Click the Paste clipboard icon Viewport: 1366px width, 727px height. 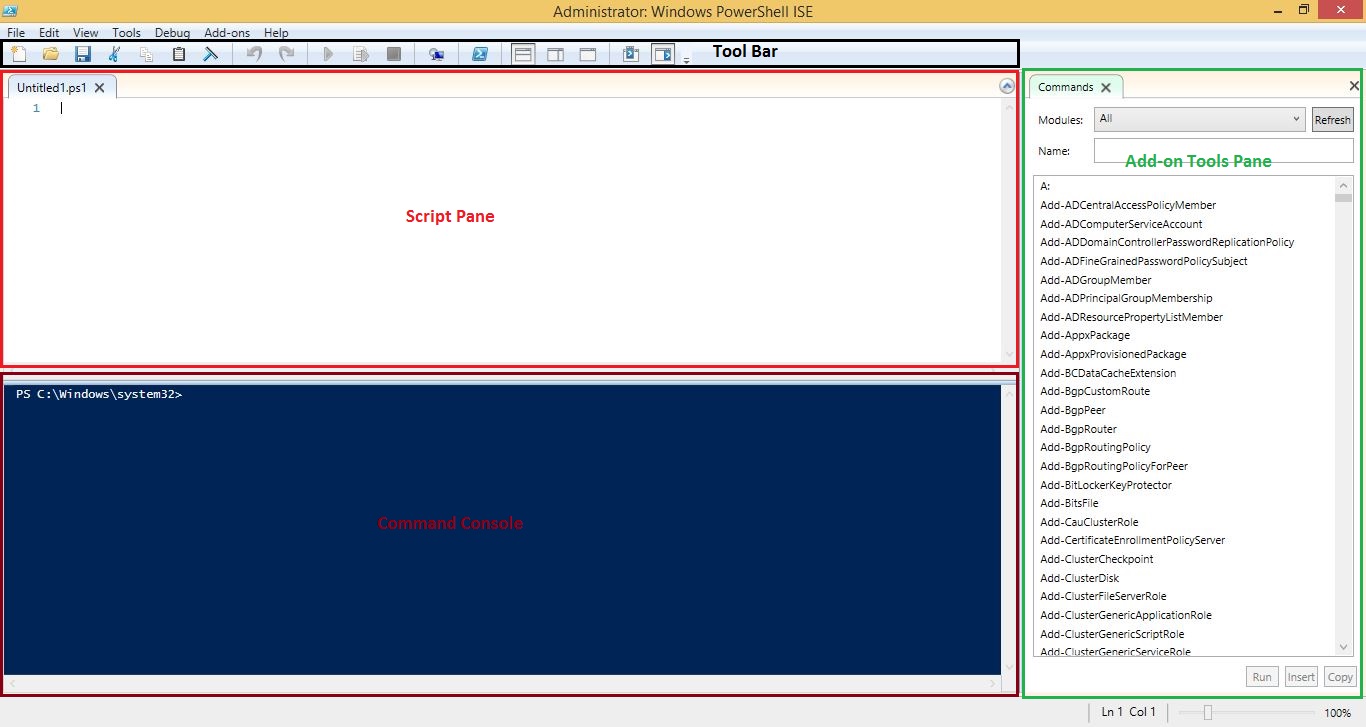179,54
